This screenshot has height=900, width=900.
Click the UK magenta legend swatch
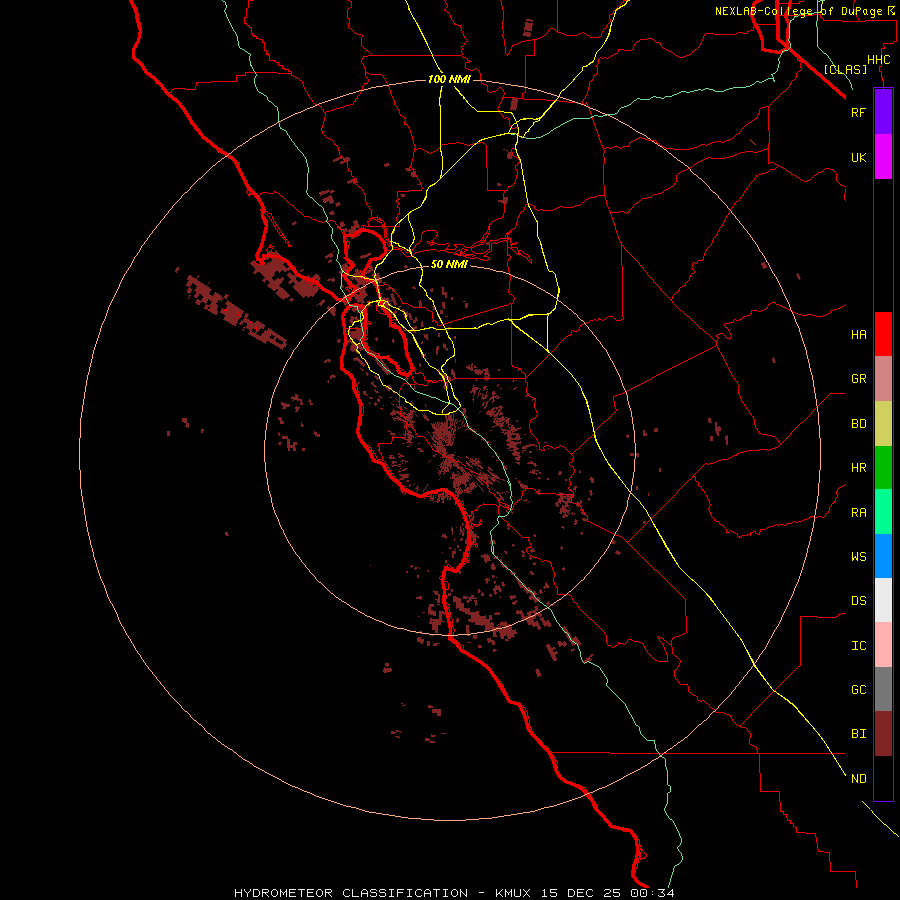[883, 157]
